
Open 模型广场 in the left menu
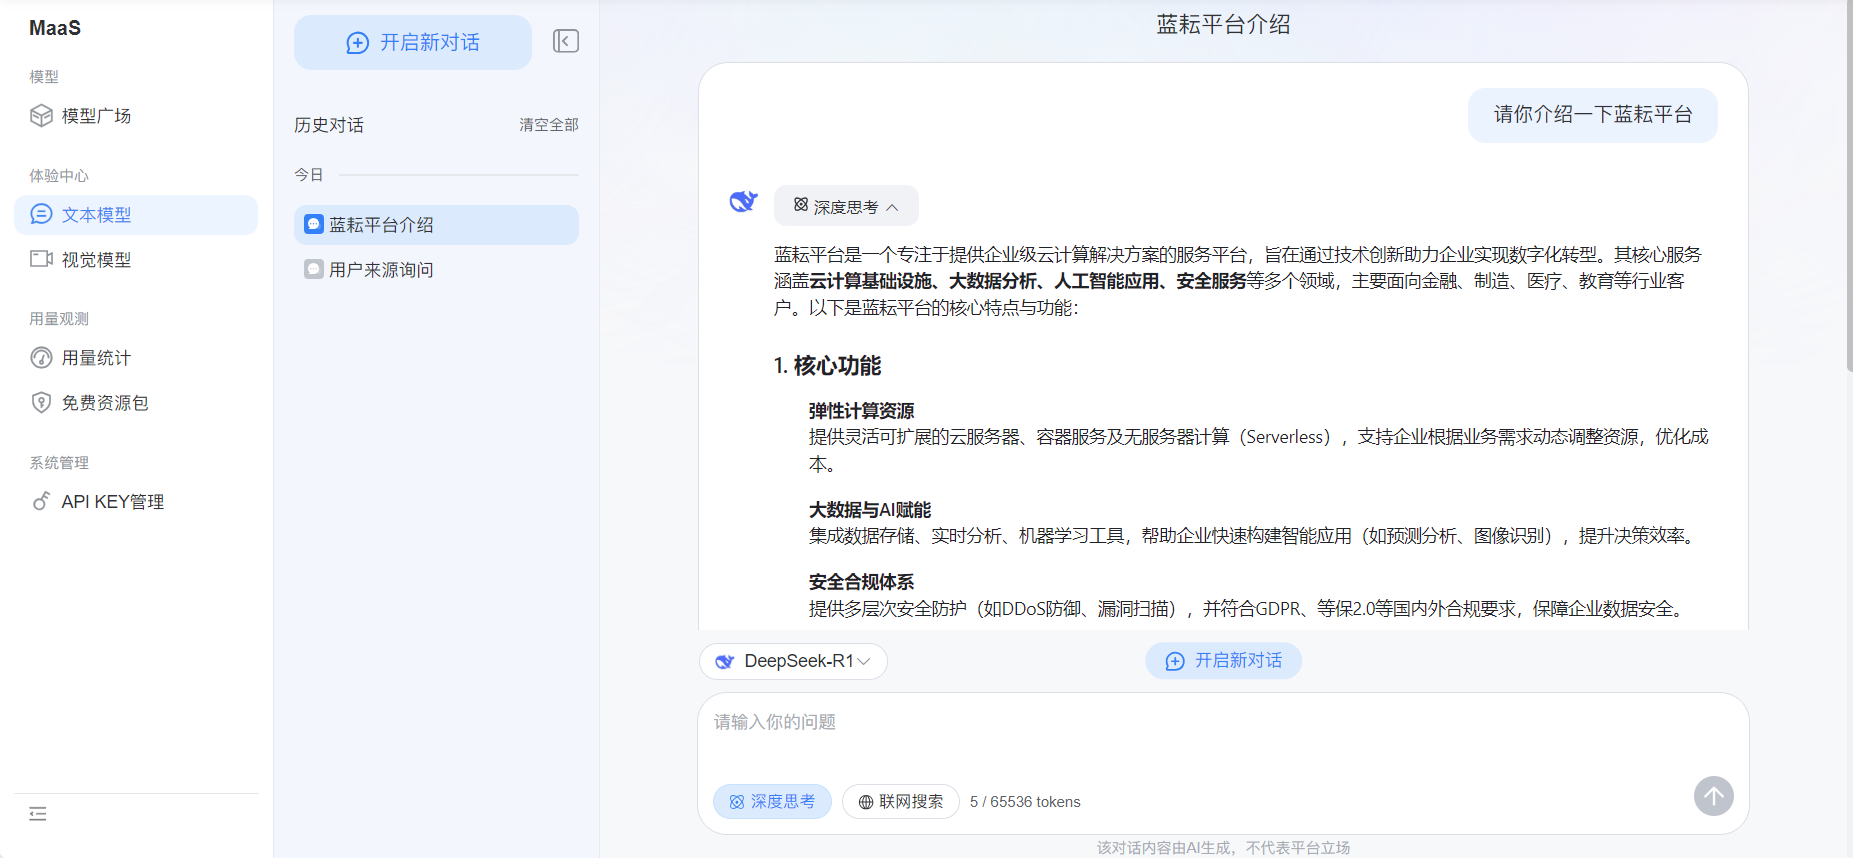(136, 116)
